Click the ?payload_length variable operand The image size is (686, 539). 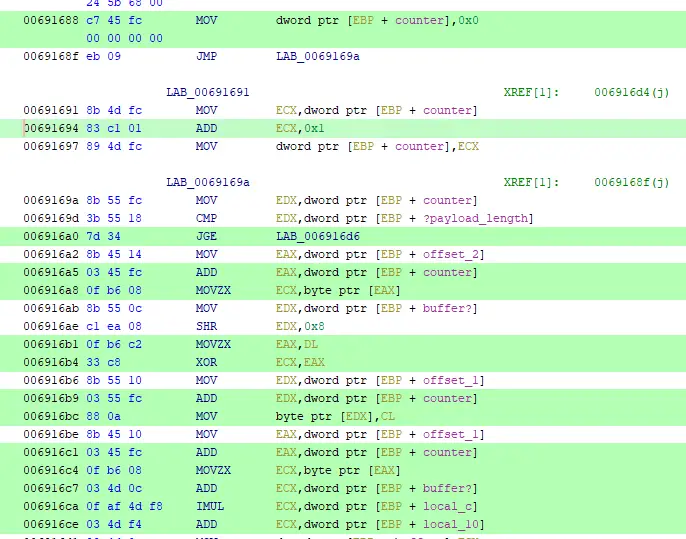click(475, 218)
